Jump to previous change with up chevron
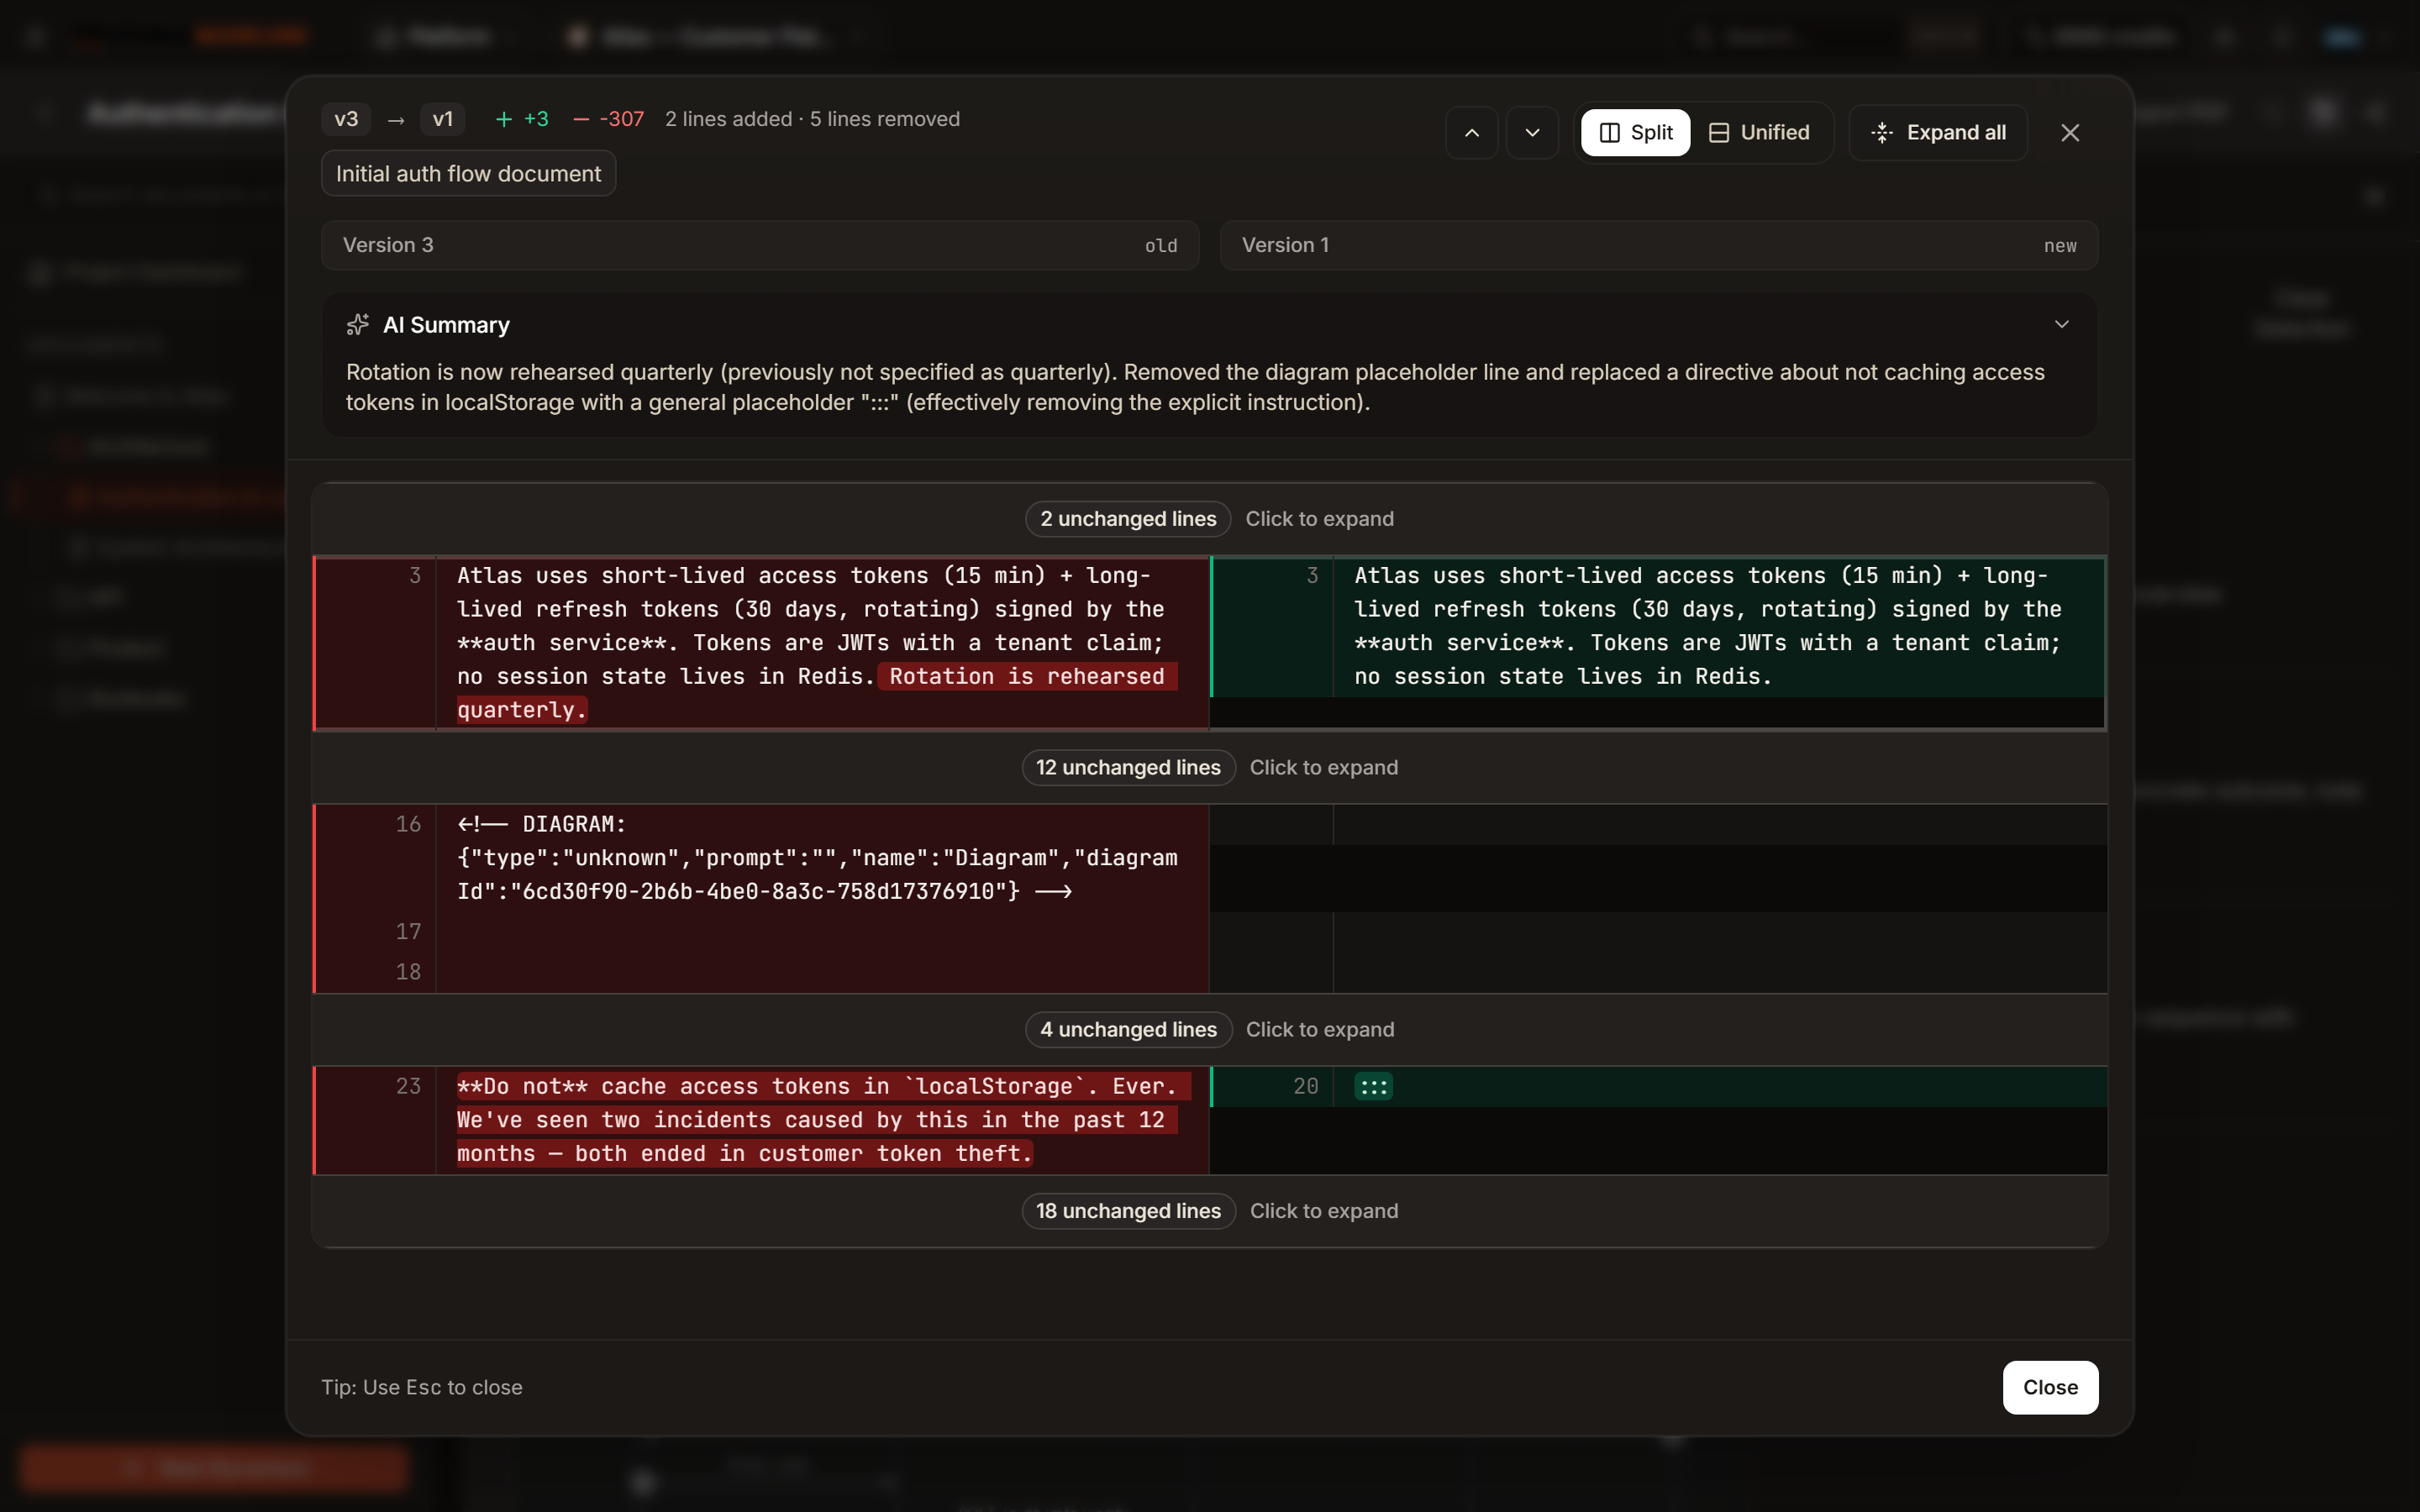 click(1472, 133)
